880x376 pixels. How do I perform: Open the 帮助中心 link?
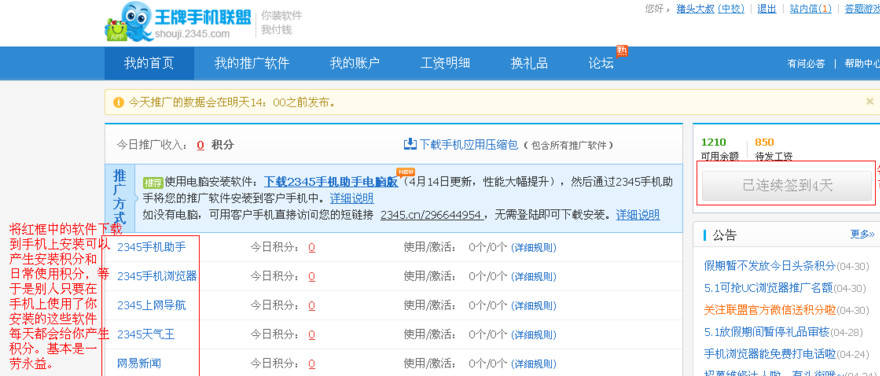(x=862, y=63)
